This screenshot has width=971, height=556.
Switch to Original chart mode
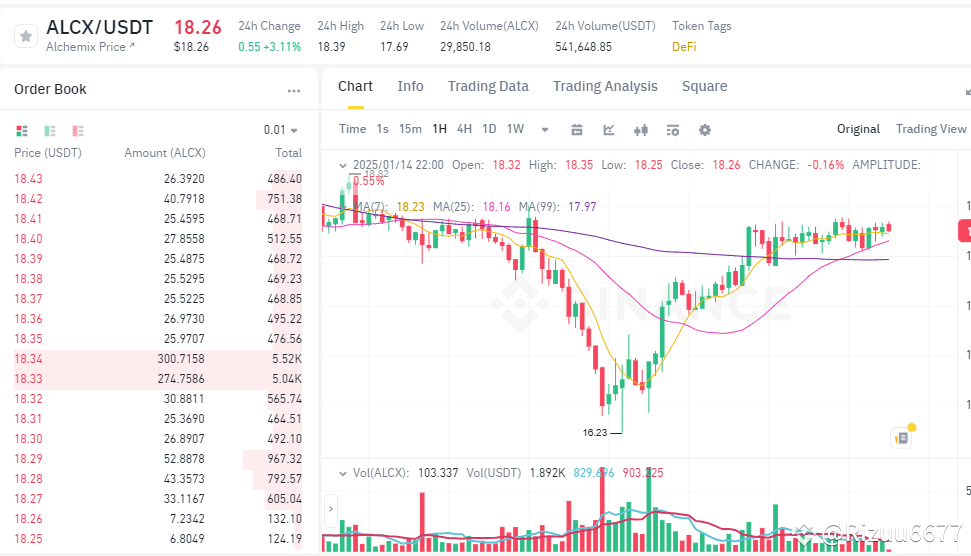[x=858, y=129]
